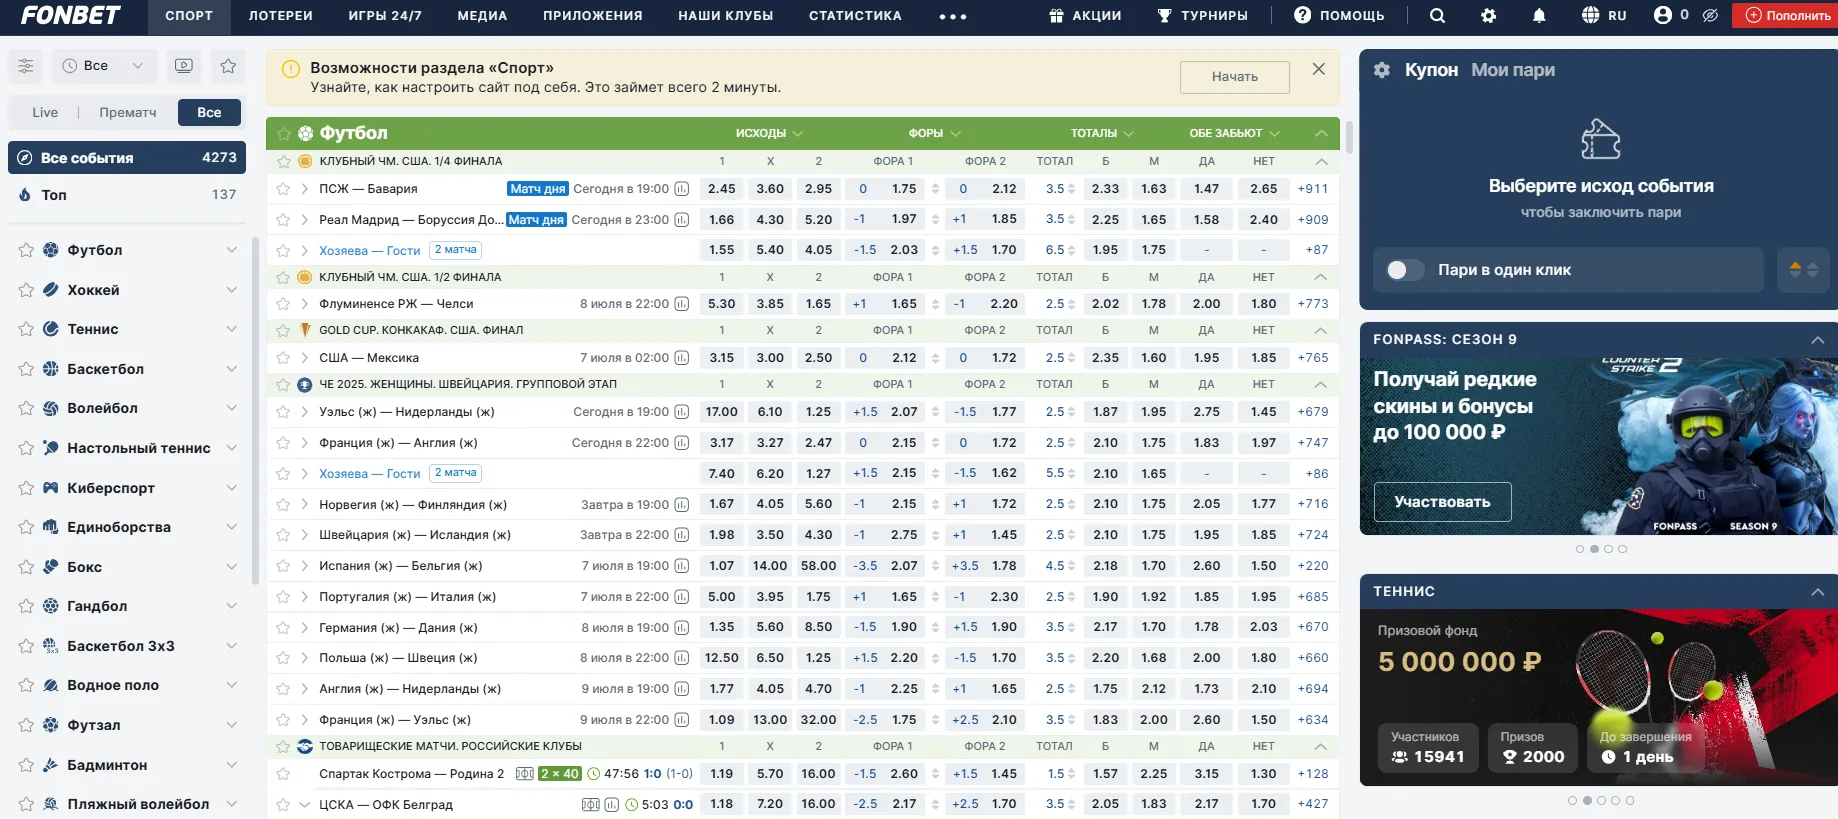Image resolution: width=1838 pixels, height=819 pixels.
Task: Add Хоккей to favorites with star
Action: pyautogui.click(x=26, y=290)
